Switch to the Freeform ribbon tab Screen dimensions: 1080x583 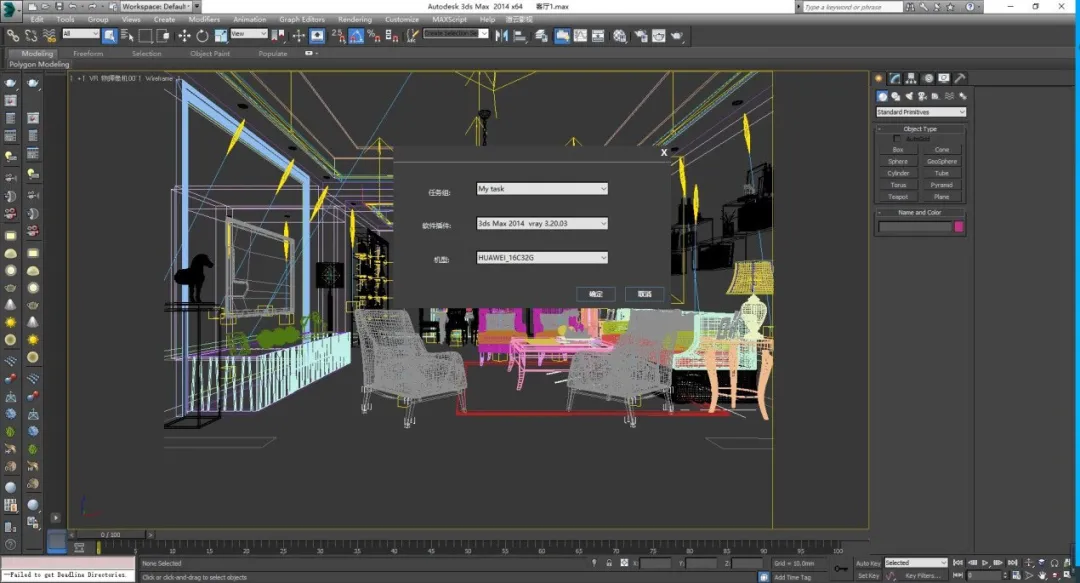click(x=88, y=54)
